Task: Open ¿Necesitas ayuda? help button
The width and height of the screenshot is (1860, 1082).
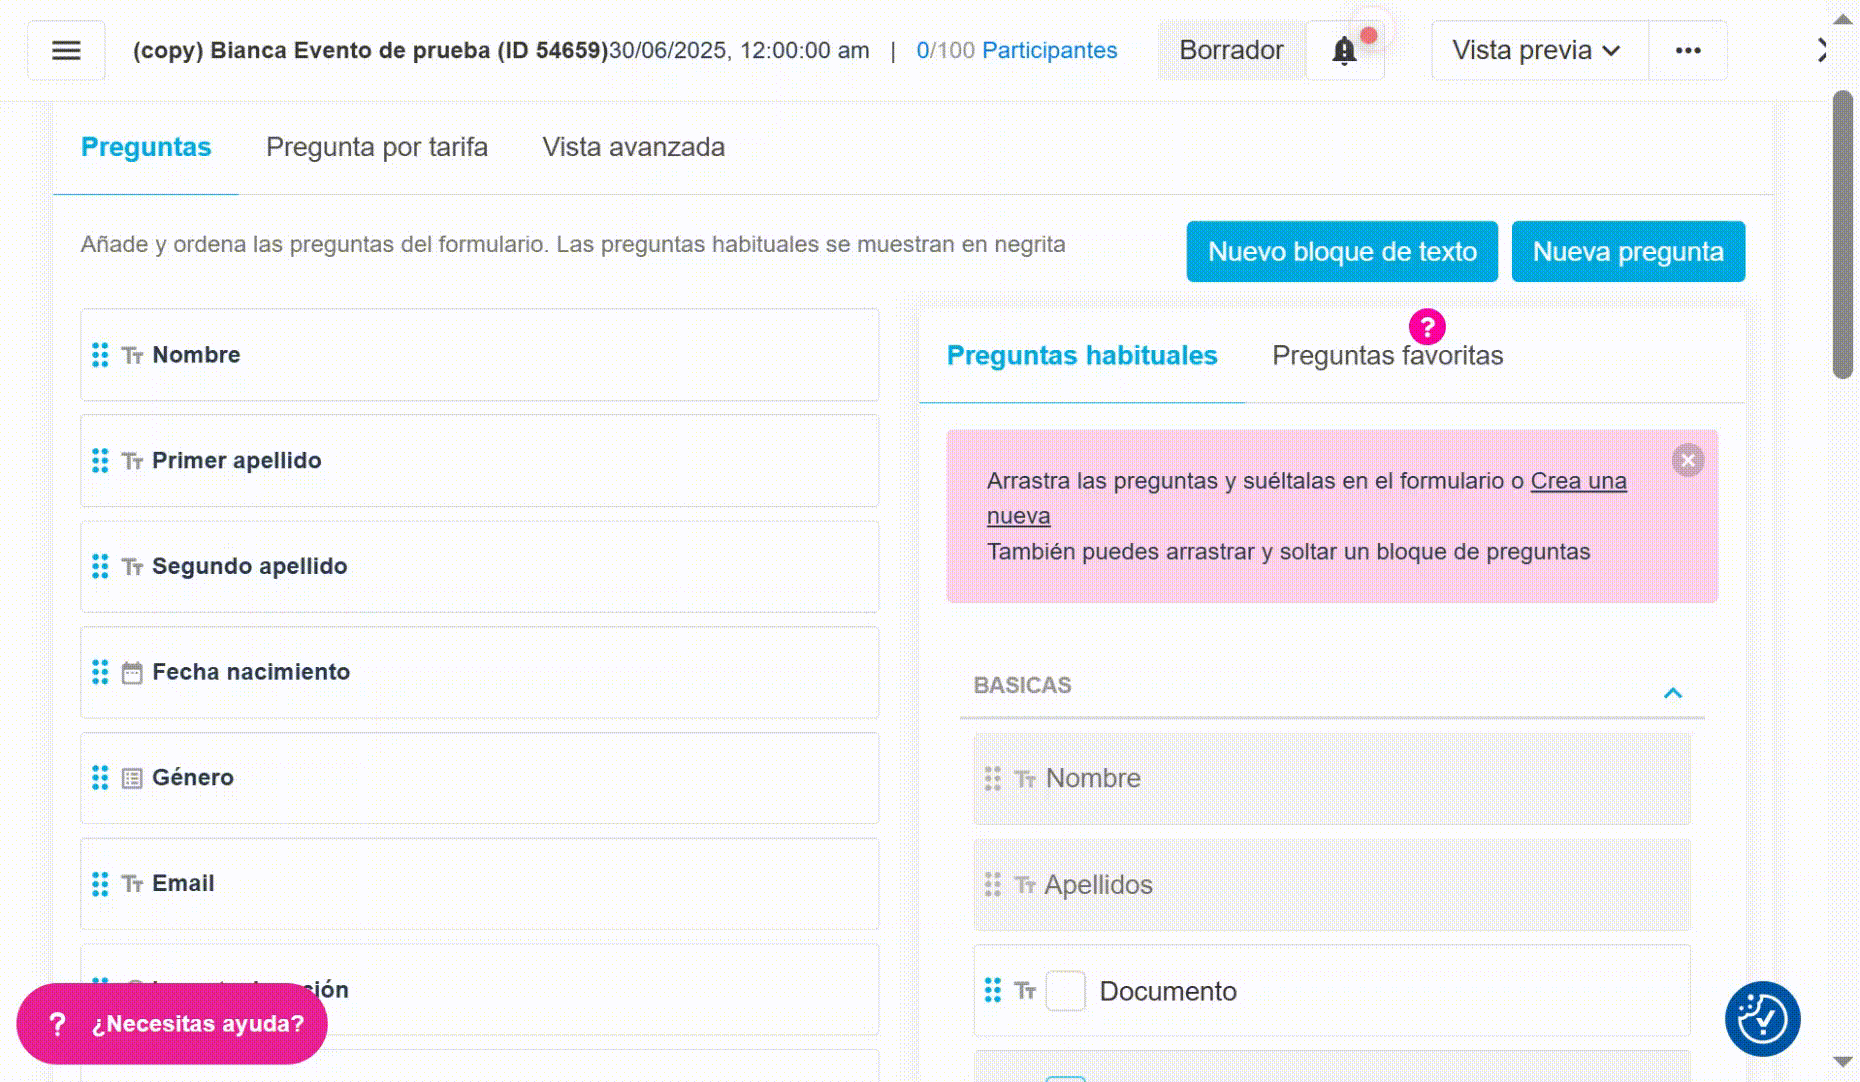Action: click(x=172, y=1023)
